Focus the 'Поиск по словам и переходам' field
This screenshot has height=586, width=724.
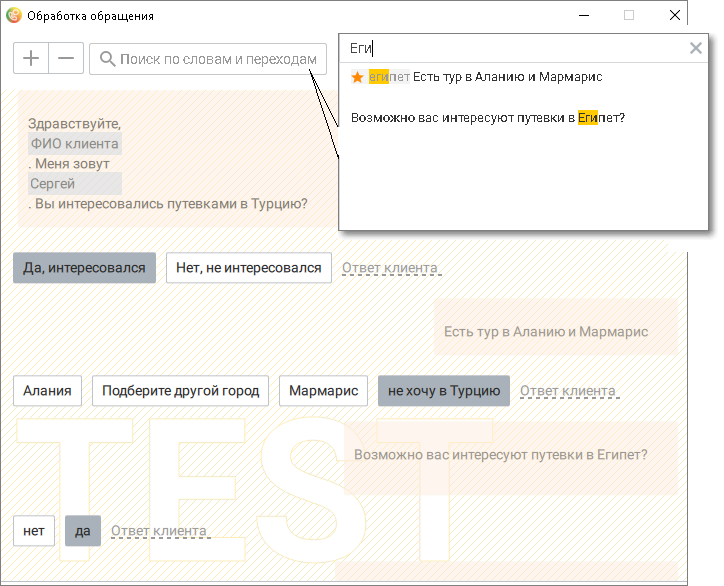(208, 59)
